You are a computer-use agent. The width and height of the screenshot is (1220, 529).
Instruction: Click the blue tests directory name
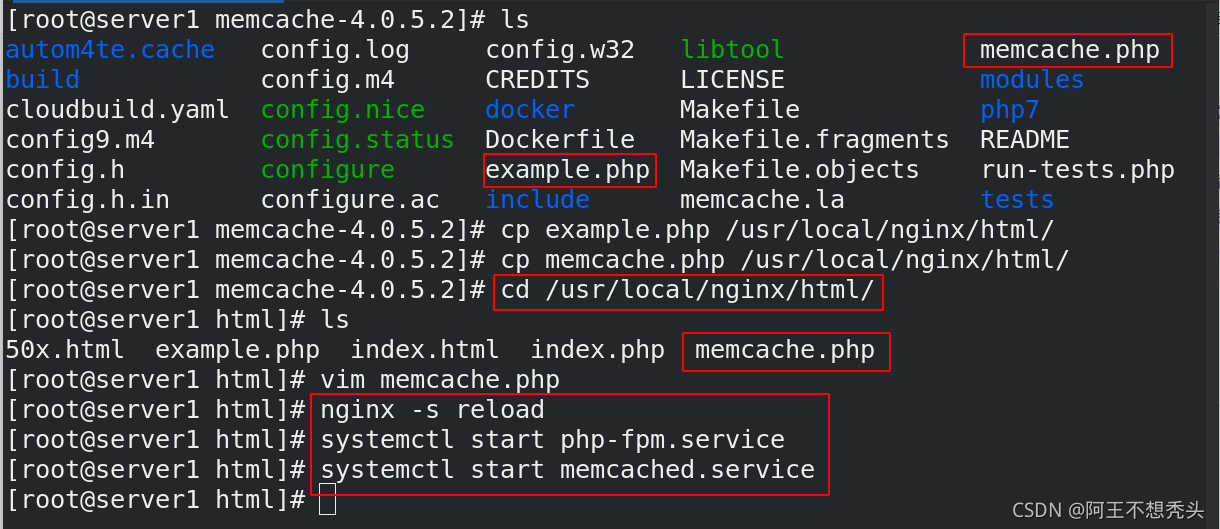(x=1017, y=200)
